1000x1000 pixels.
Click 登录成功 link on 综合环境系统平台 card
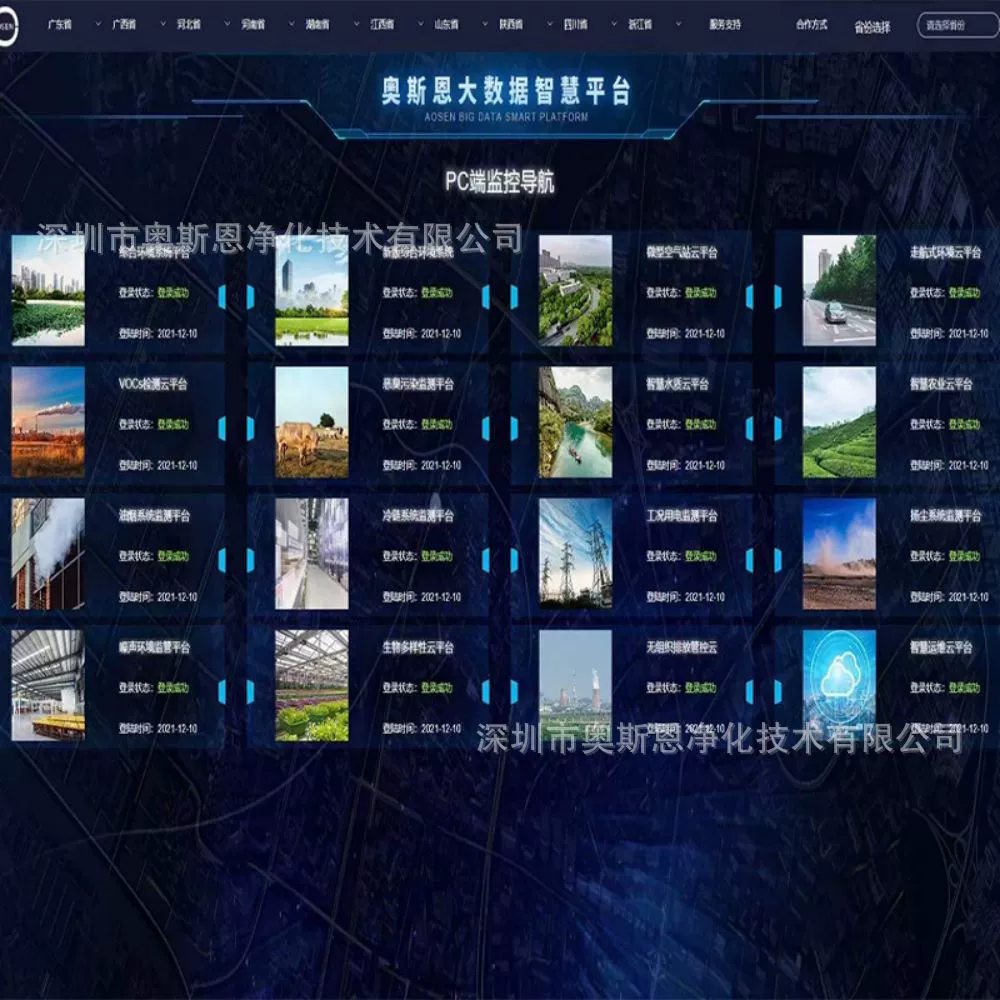(x=174, y=290)
